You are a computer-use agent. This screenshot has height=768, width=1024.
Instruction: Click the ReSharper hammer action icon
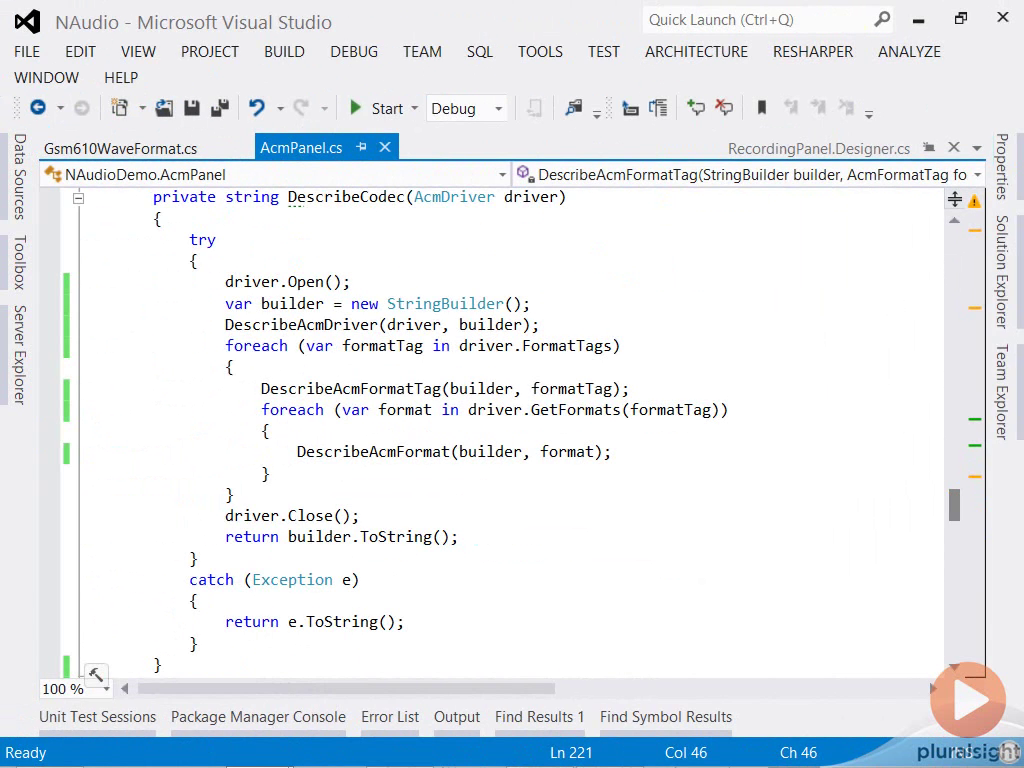point(96,674)
